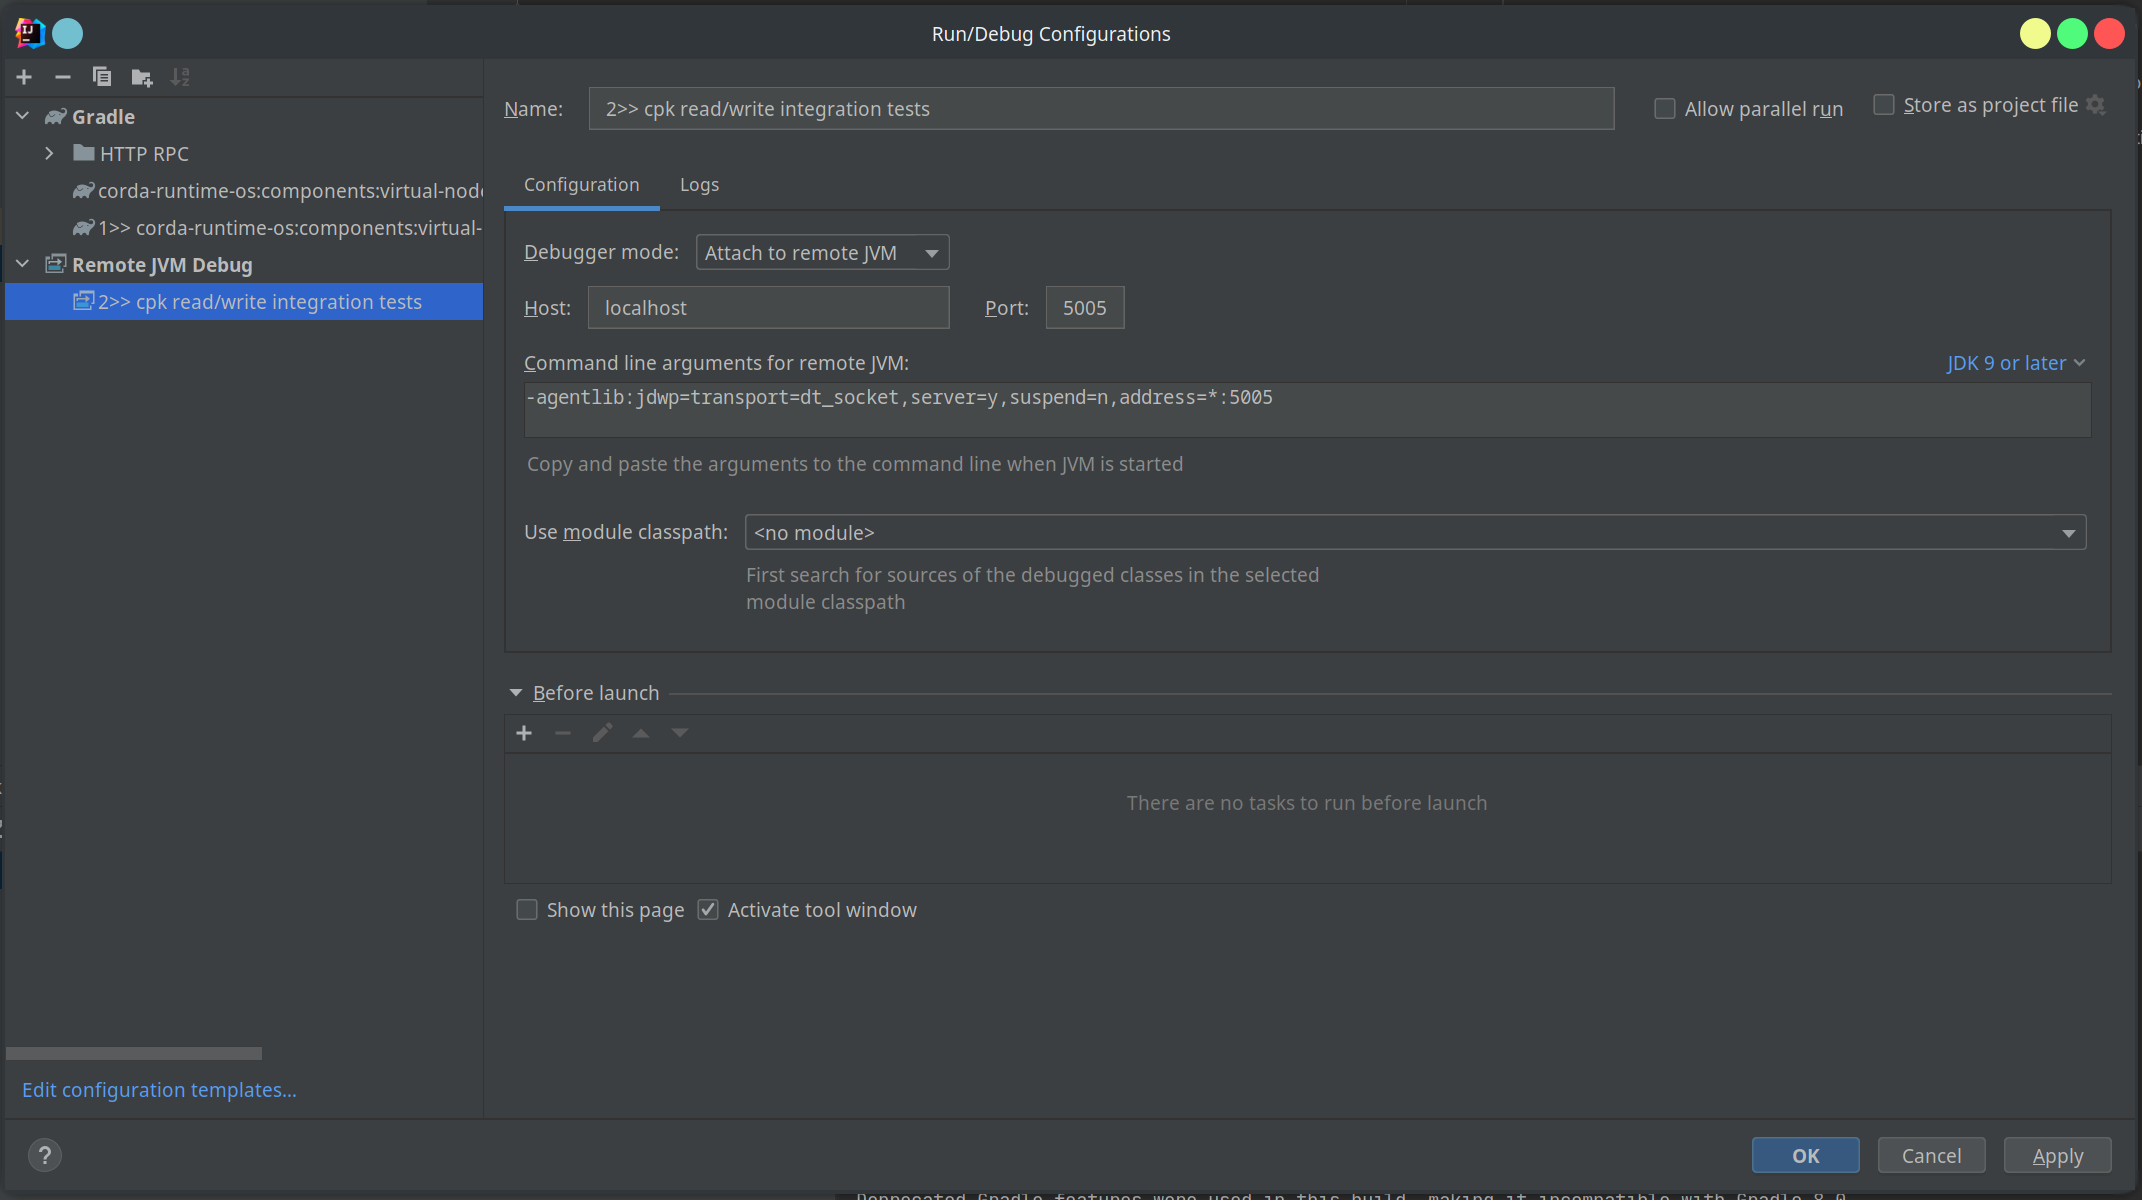Copy configuration icon in left toolbar
The height and width of the screenshot is (1200, 2142).
point(101,77)
